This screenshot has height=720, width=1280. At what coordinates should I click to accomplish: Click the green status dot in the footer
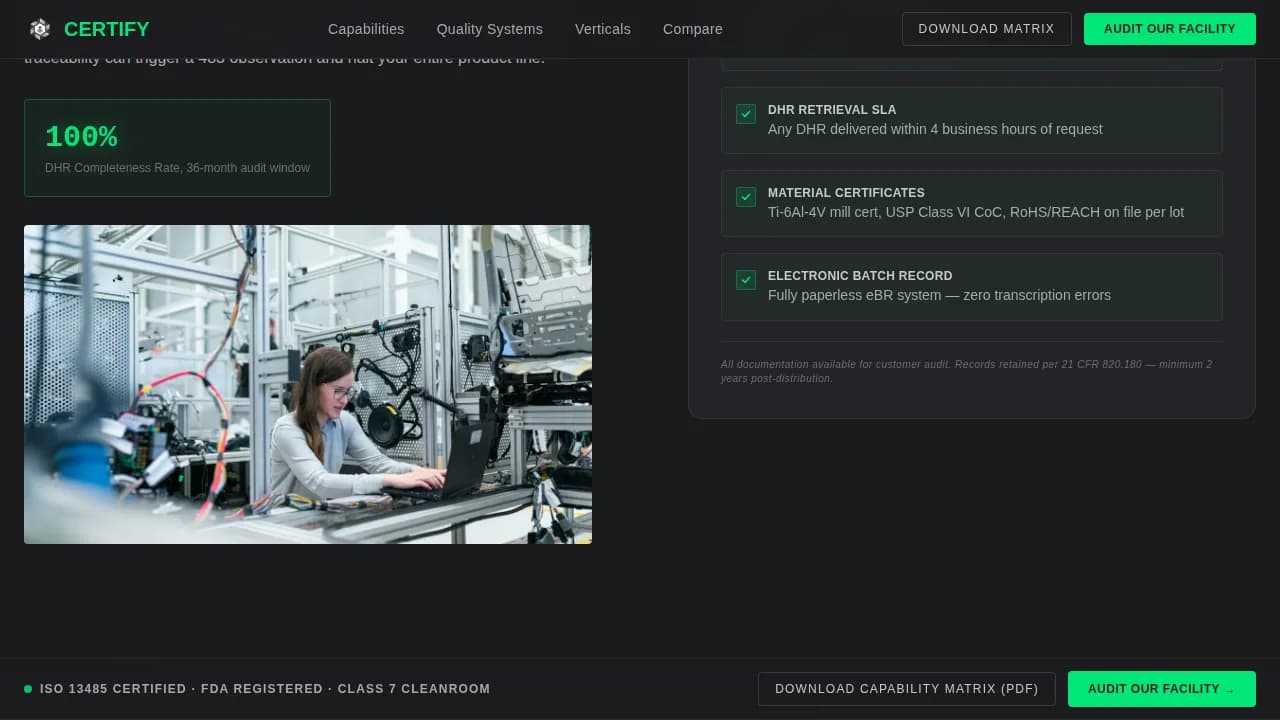30,689
